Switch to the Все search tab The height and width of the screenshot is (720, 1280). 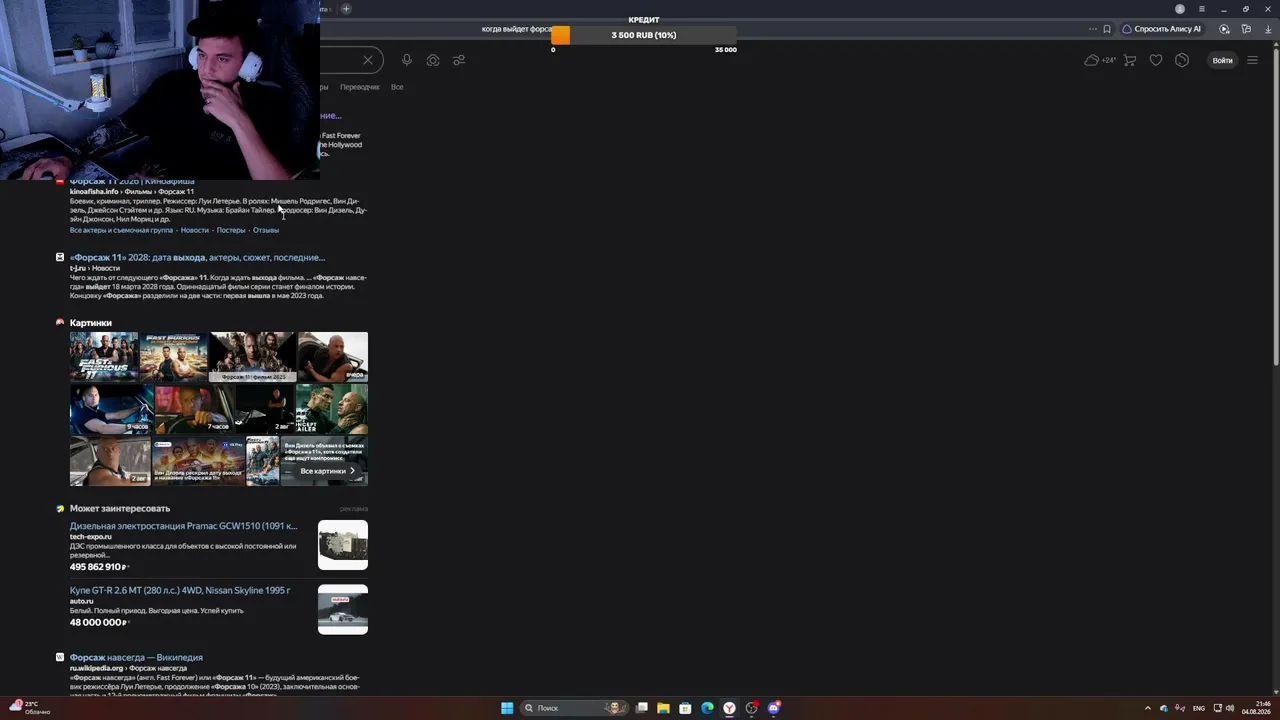(397, 87)
